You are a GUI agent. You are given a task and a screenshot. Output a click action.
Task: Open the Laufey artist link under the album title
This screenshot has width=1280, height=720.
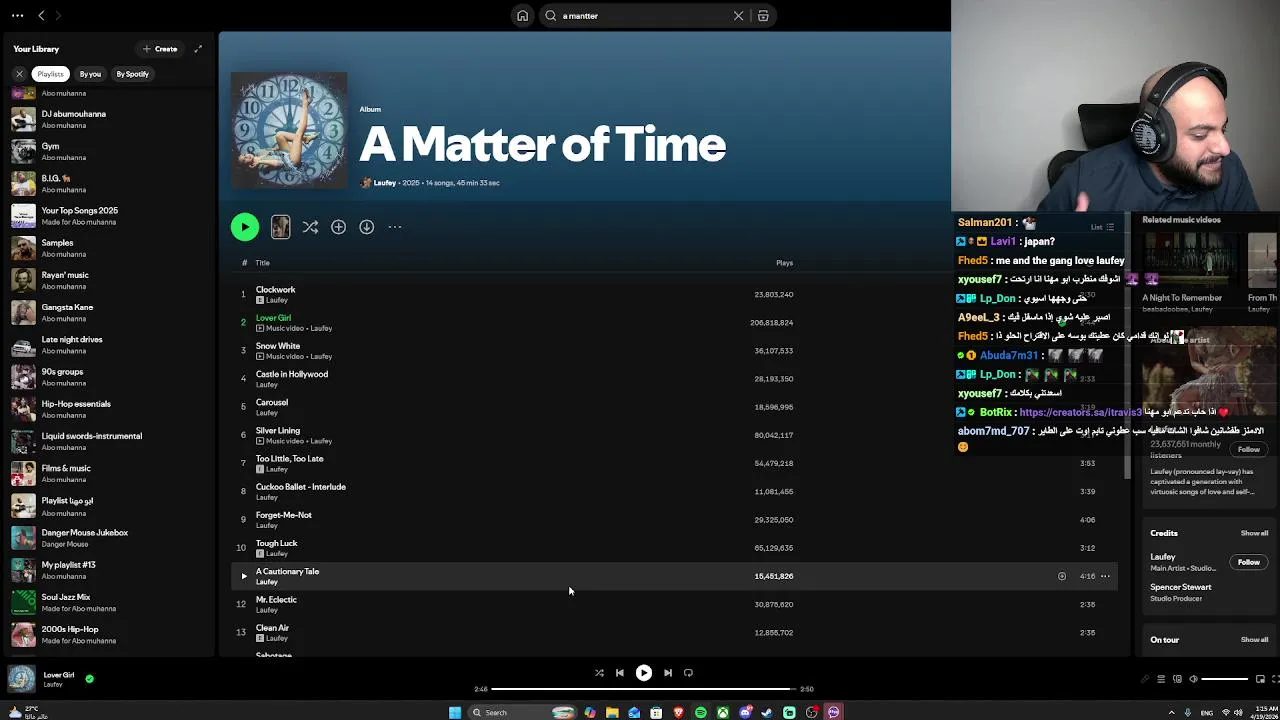pos(384,183)
